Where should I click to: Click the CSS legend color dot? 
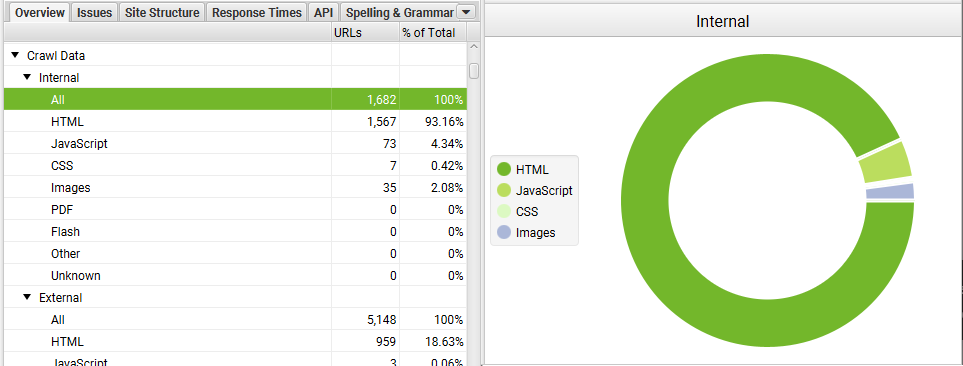[504, 211]
